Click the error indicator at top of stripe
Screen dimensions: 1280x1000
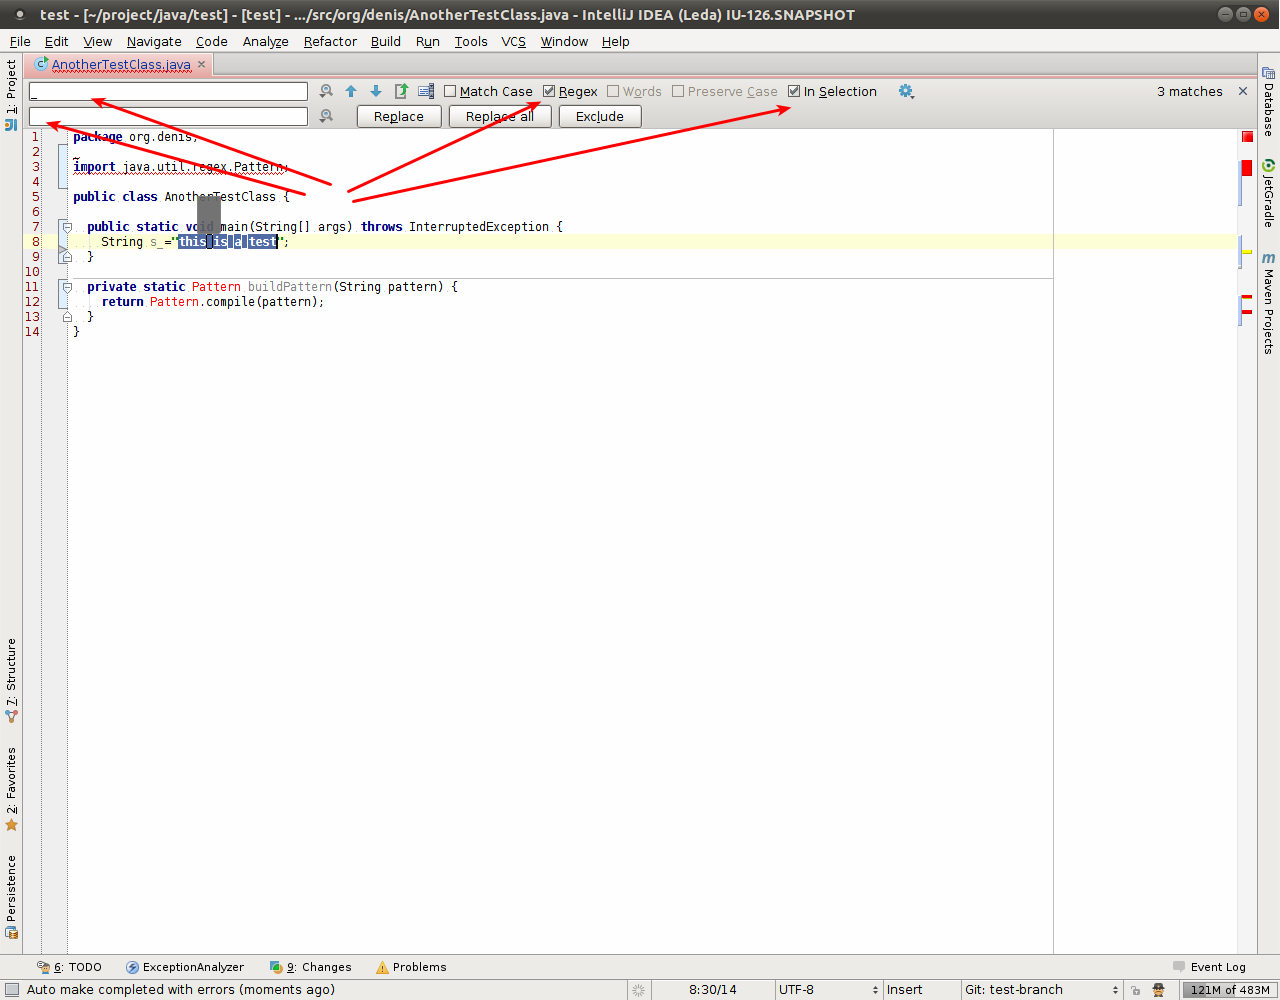tap(1247, 136)
